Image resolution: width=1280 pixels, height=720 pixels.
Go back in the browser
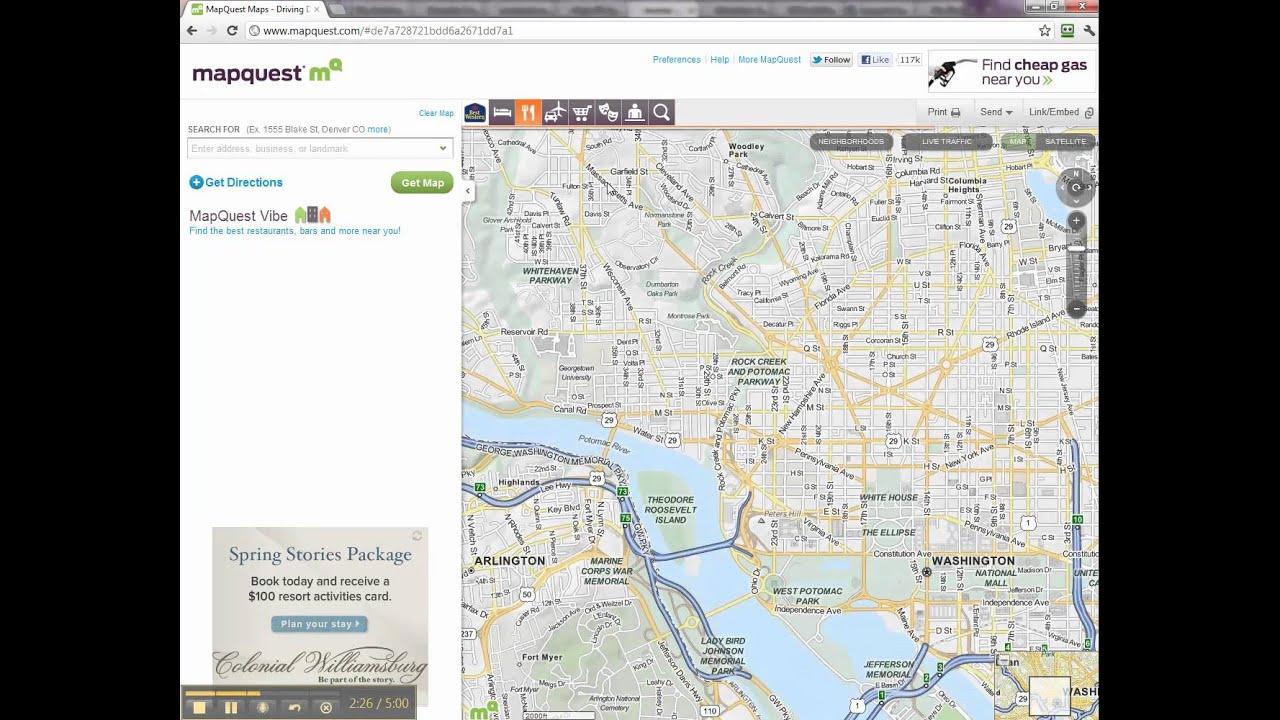tap(192, 31)
